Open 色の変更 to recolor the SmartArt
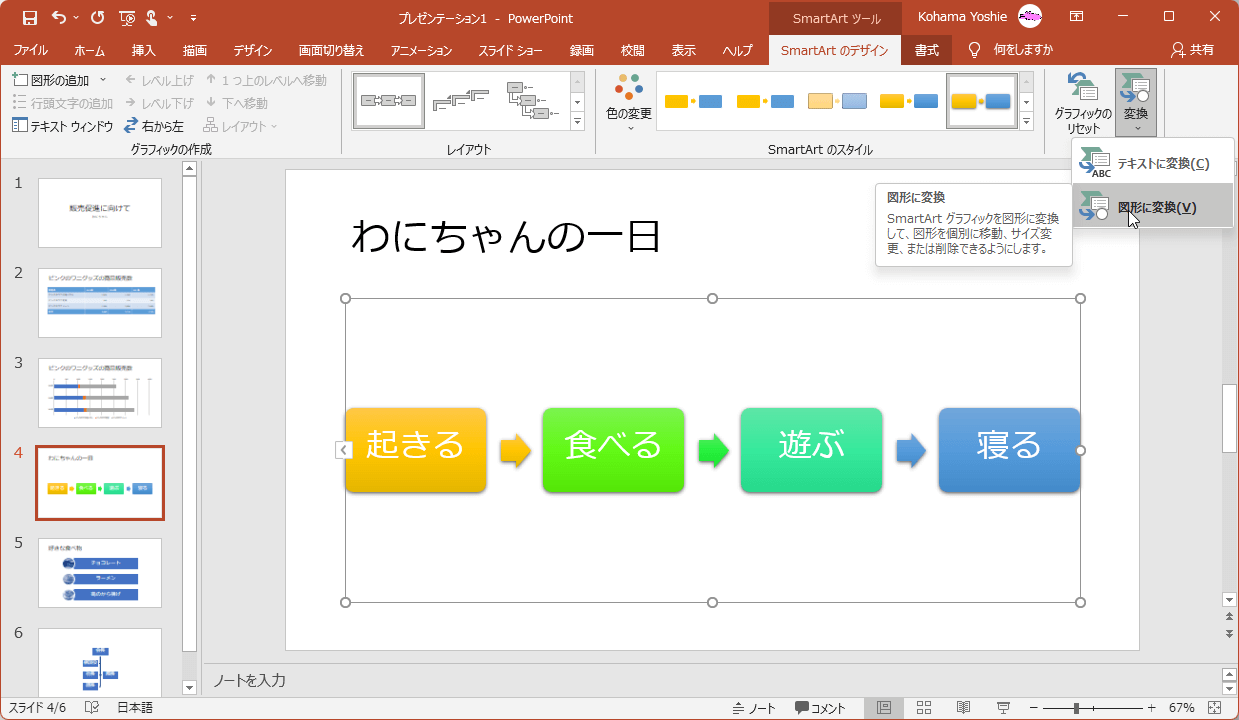This screenshot has width=1239, height=720. coord(628,101)
